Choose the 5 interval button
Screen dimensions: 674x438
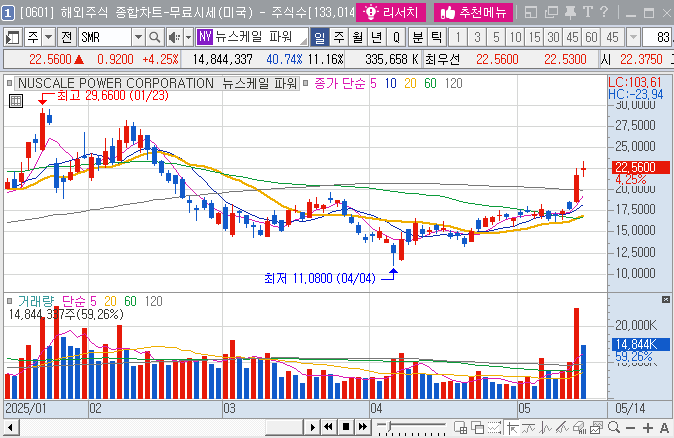click(x=496, y=38)
